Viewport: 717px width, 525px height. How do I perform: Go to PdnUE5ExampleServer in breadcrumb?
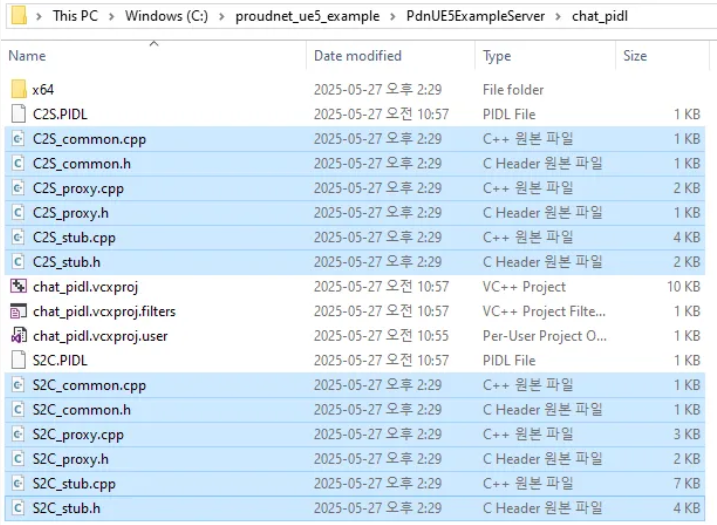click(x=476, y=16)
